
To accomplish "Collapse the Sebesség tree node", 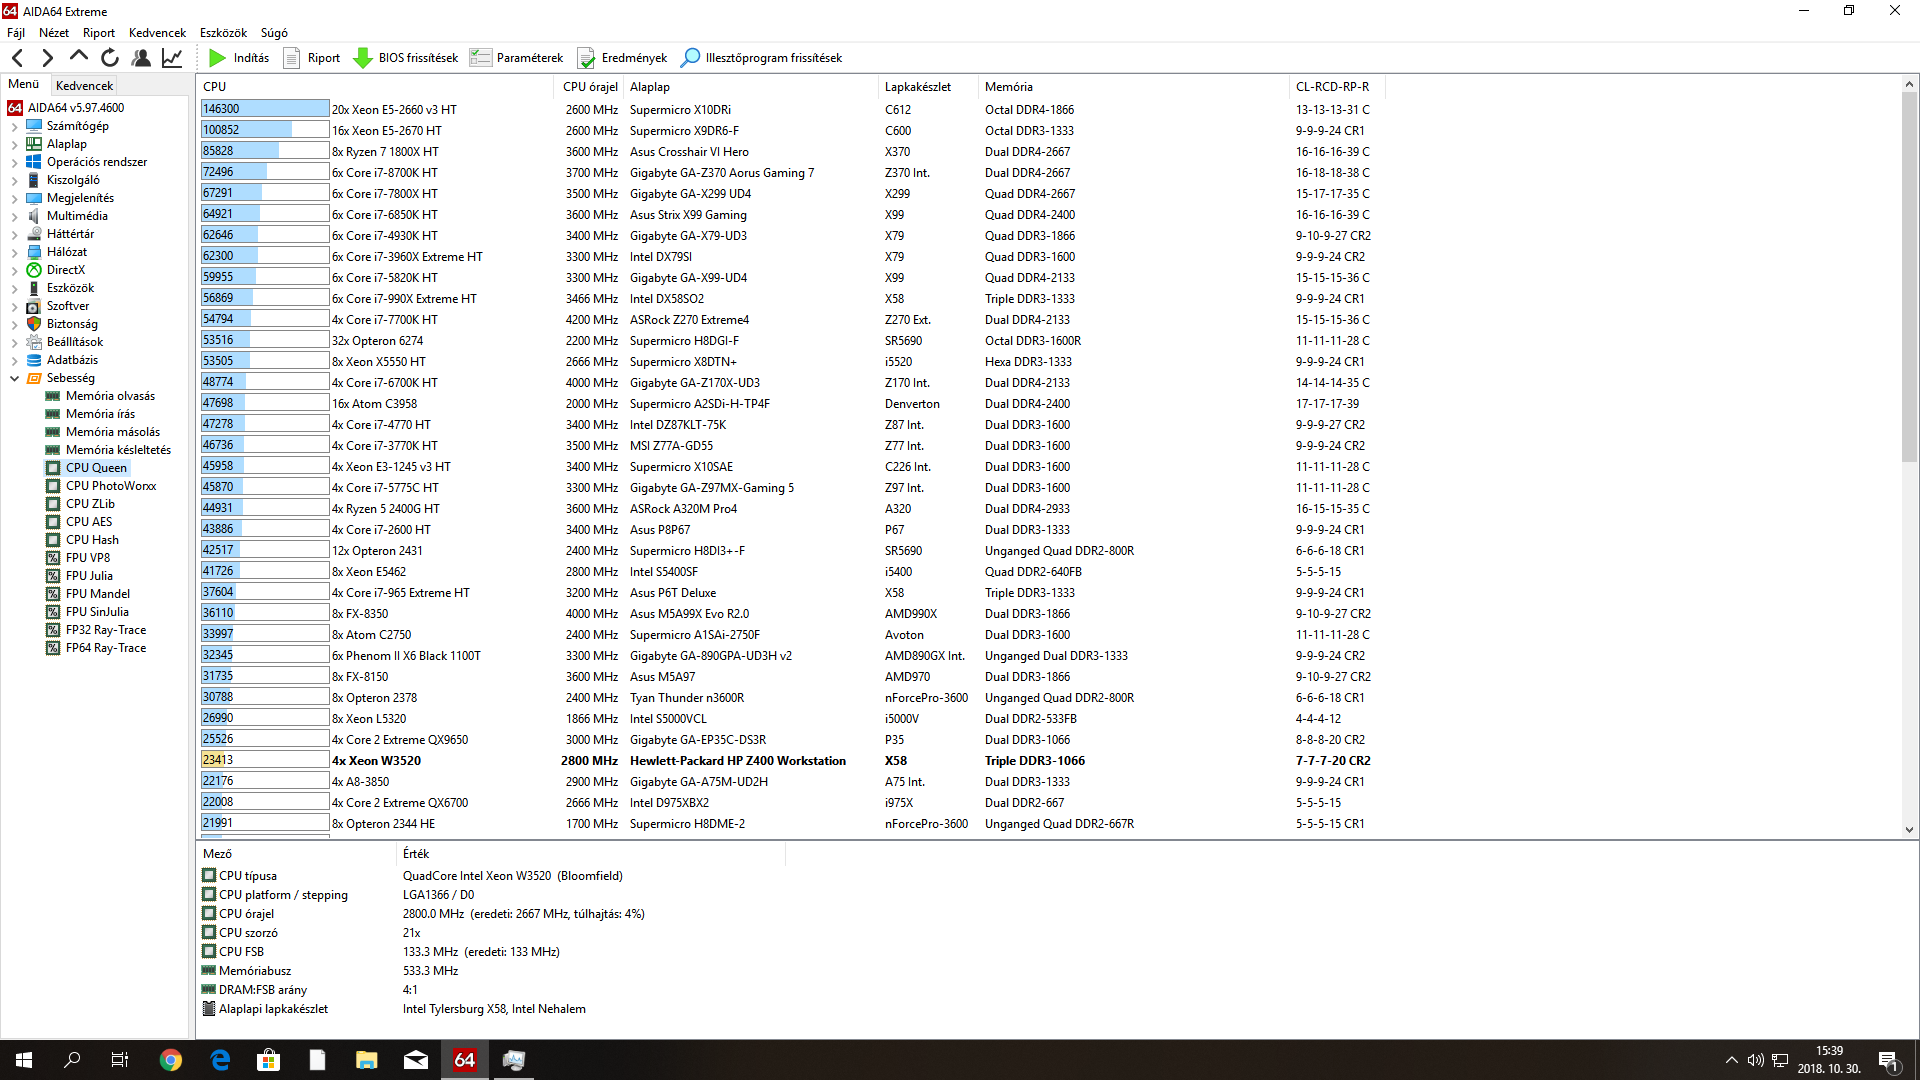I will 14,378.
